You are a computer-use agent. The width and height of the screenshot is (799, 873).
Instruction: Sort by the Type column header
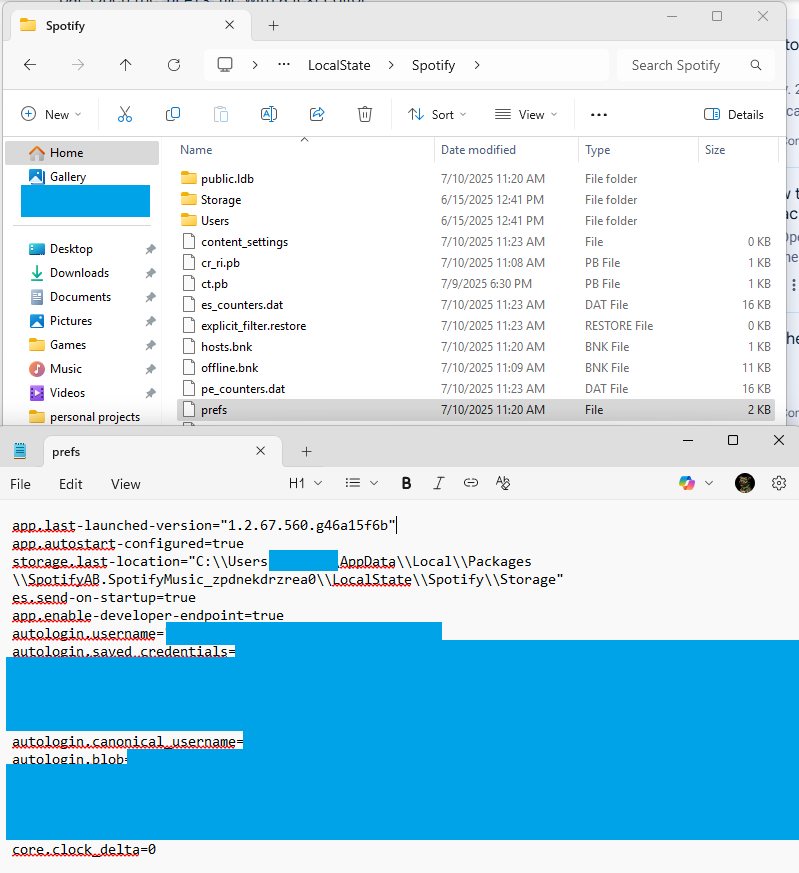[639, 150]
